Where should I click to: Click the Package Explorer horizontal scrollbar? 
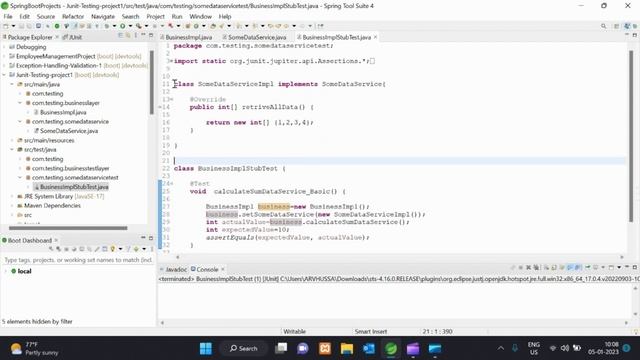tap(68, 228)
